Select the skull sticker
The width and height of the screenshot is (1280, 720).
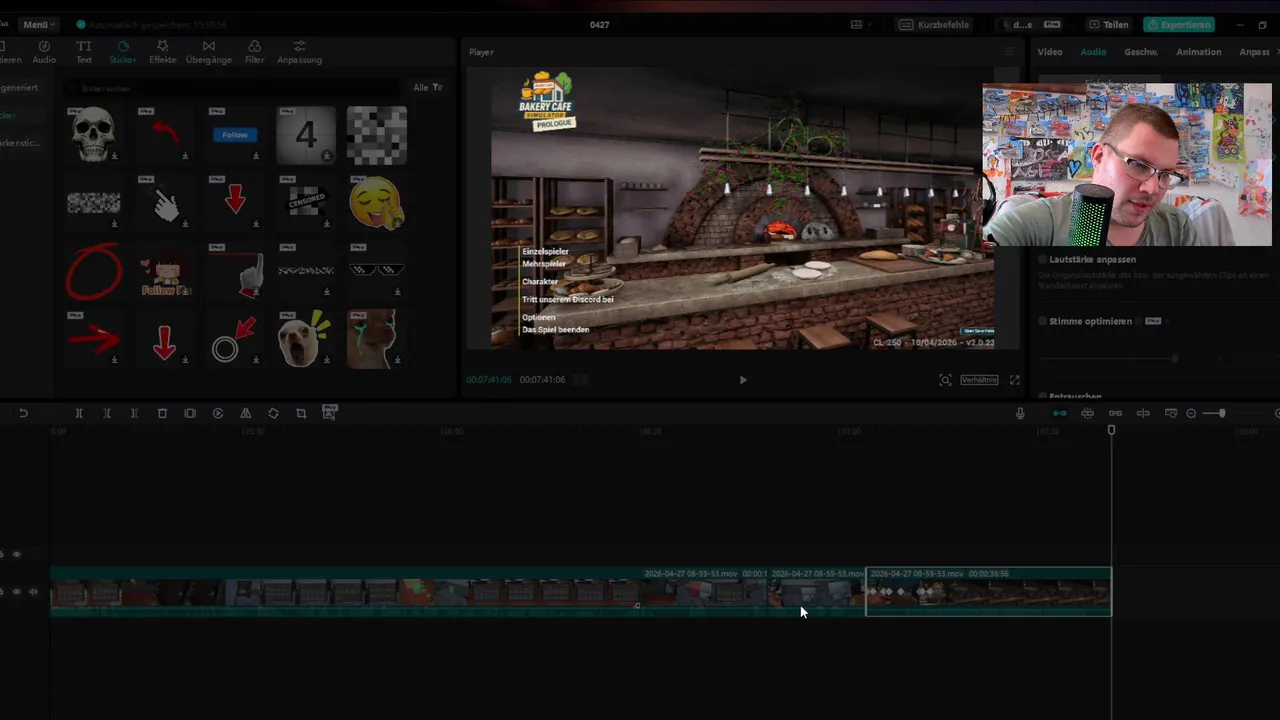tap(93, 134)
